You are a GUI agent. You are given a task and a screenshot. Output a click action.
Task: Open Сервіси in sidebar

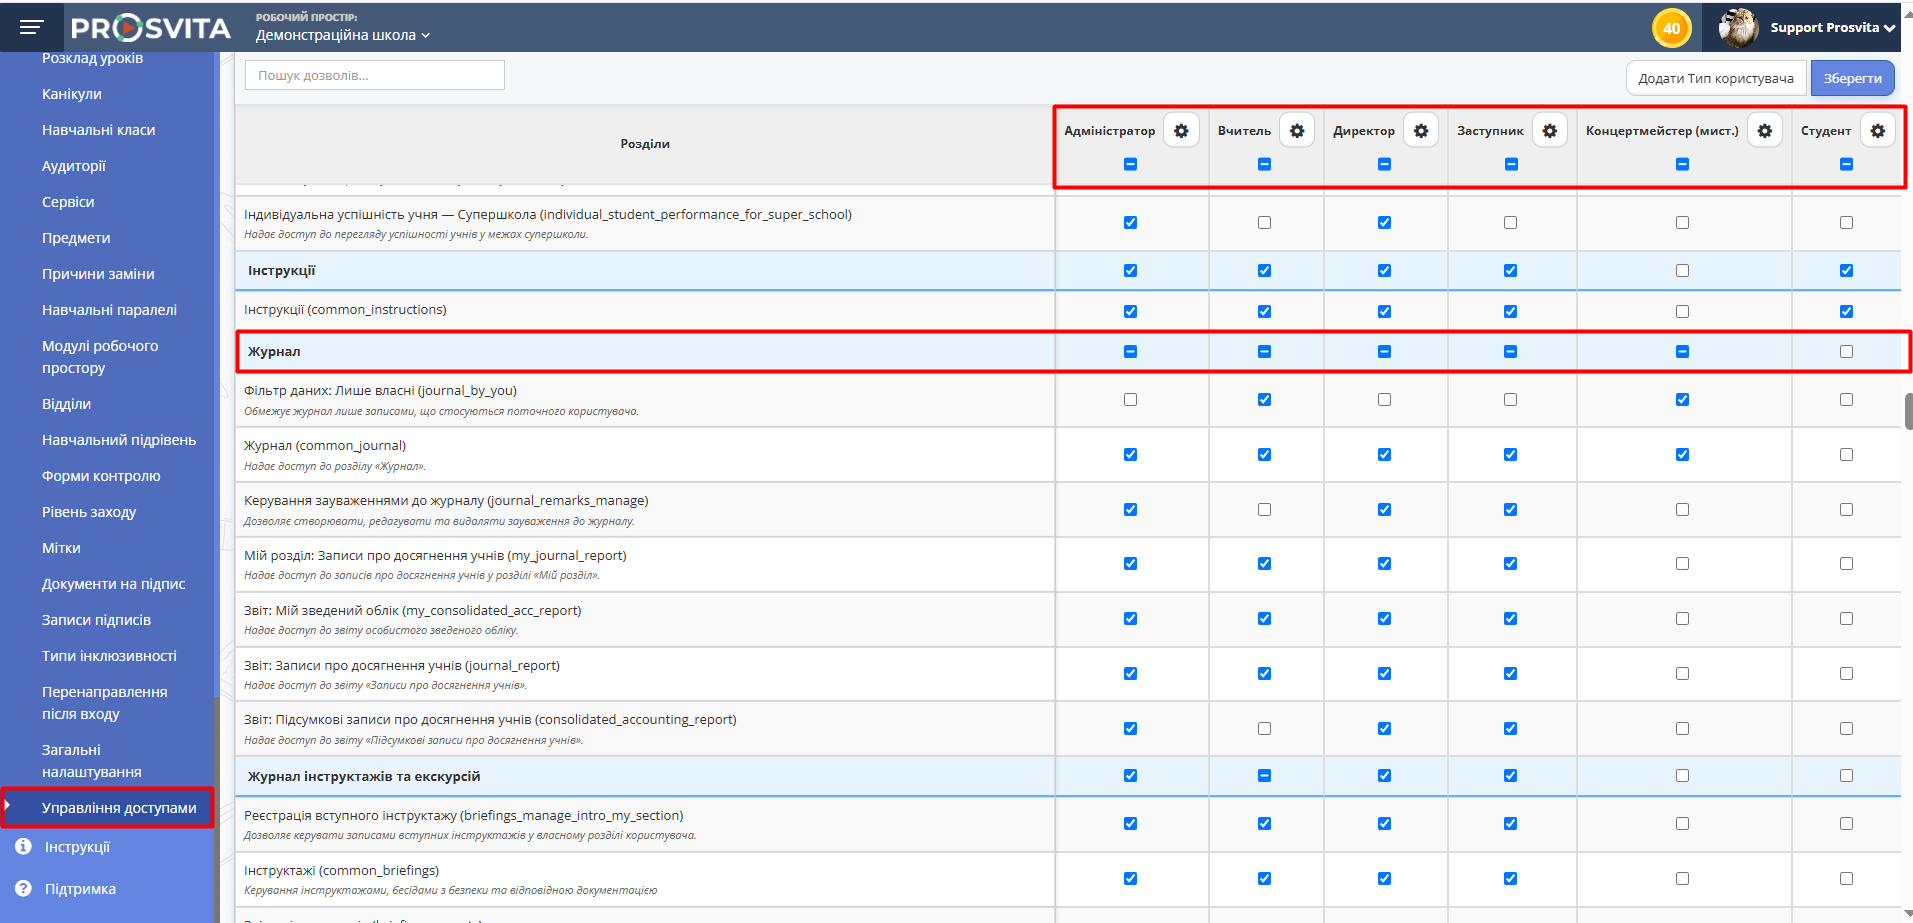coord(68,202)
